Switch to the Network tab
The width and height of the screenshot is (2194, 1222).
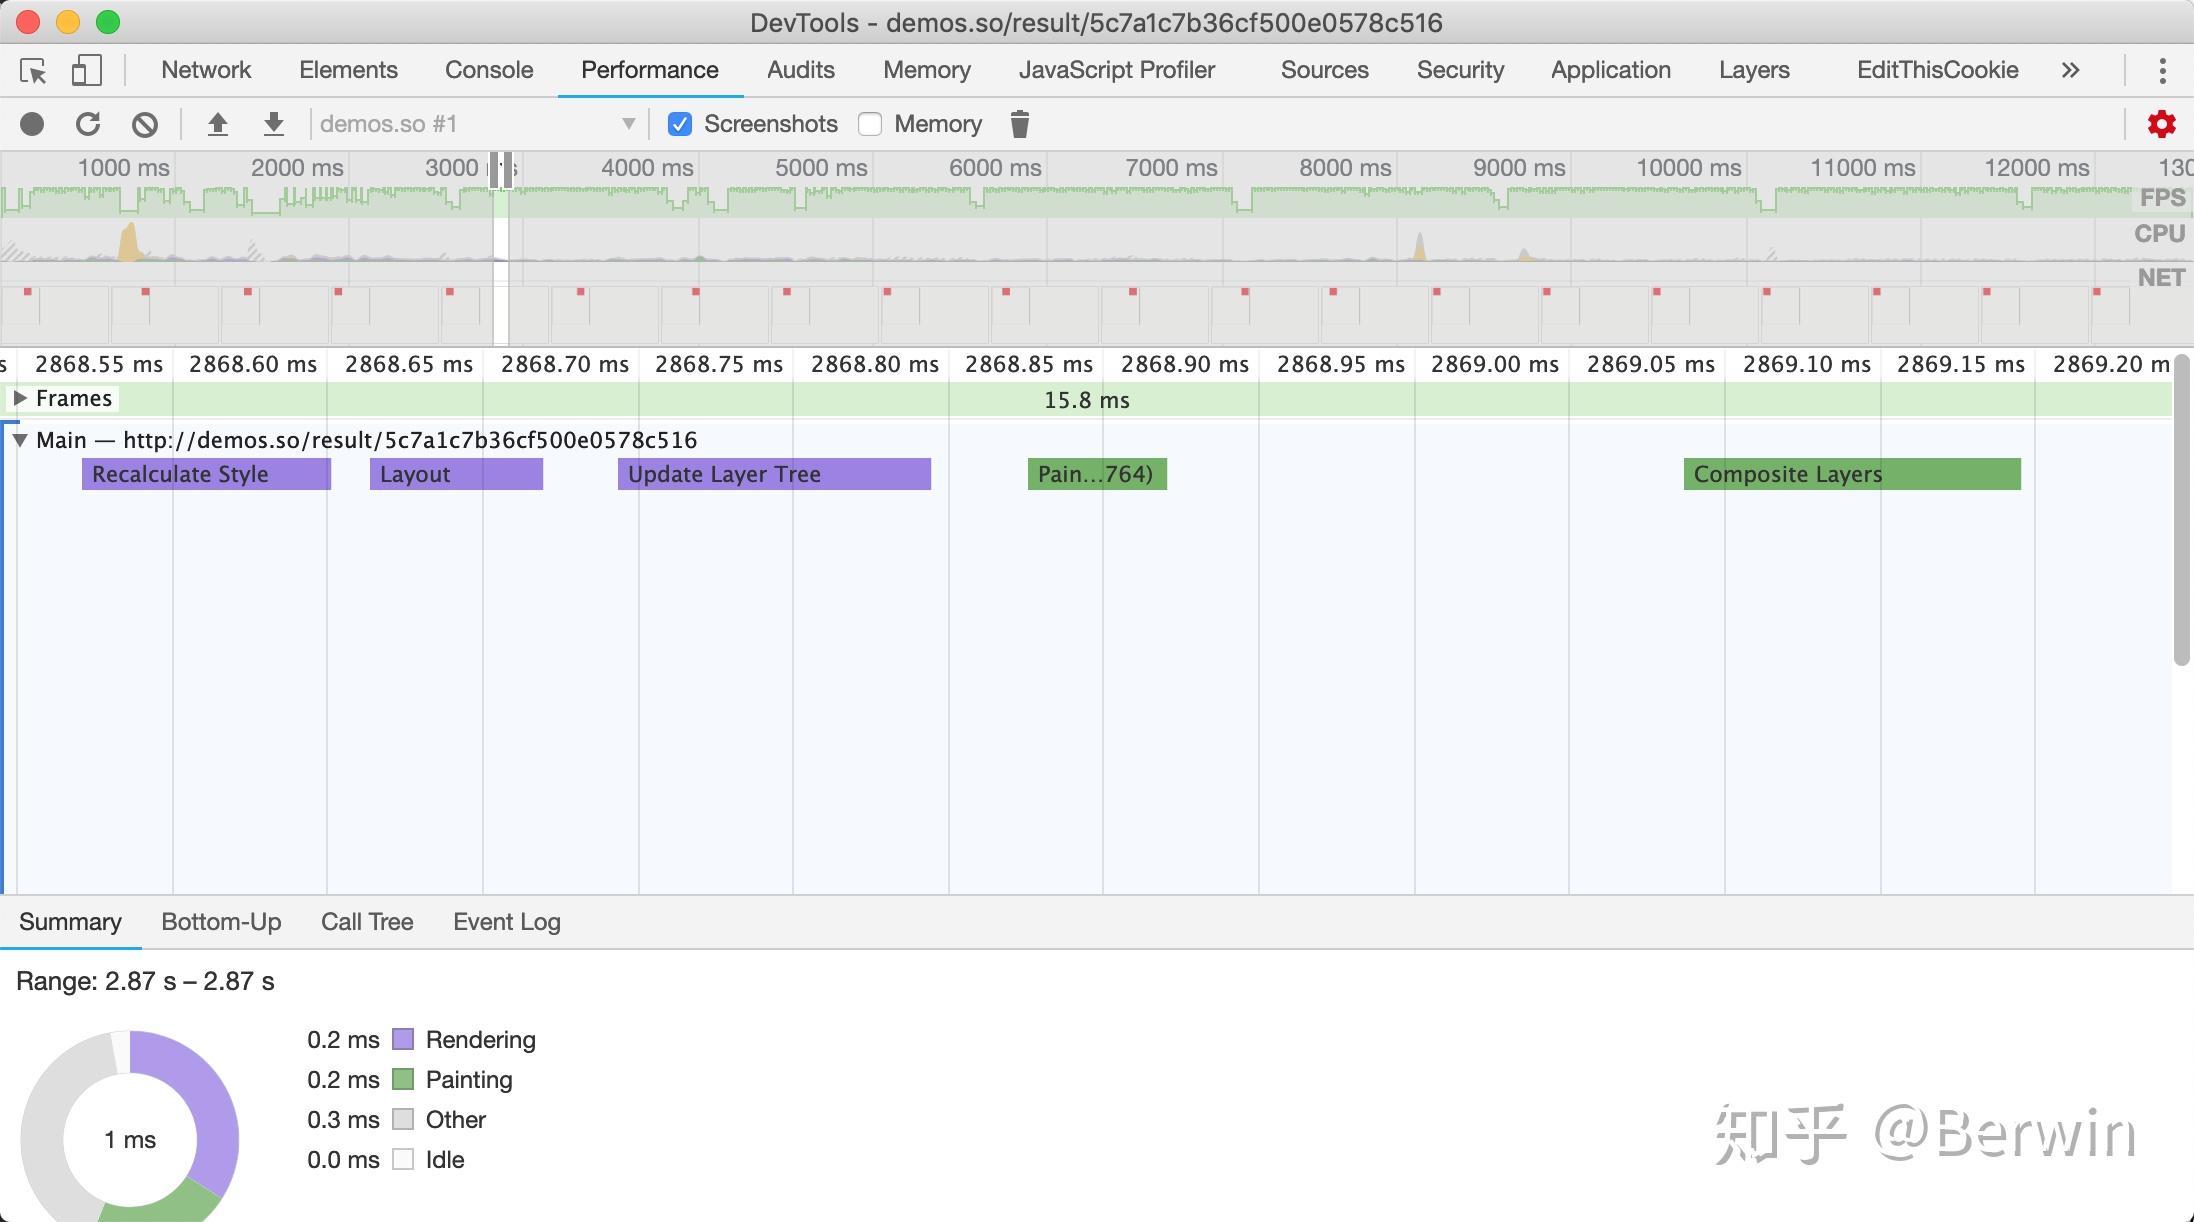206,70
